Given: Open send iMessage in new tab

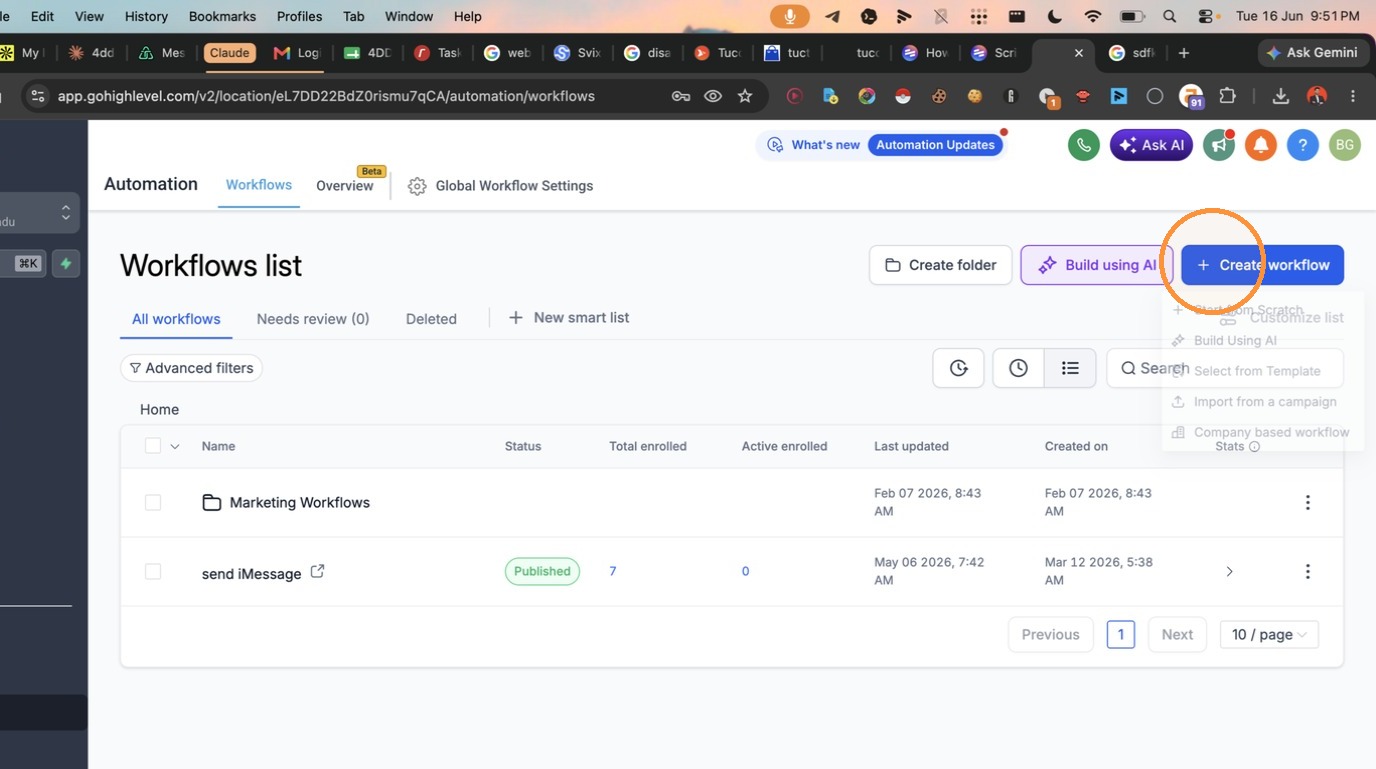Looking at the screenshot, I should (x=317, y=572).
